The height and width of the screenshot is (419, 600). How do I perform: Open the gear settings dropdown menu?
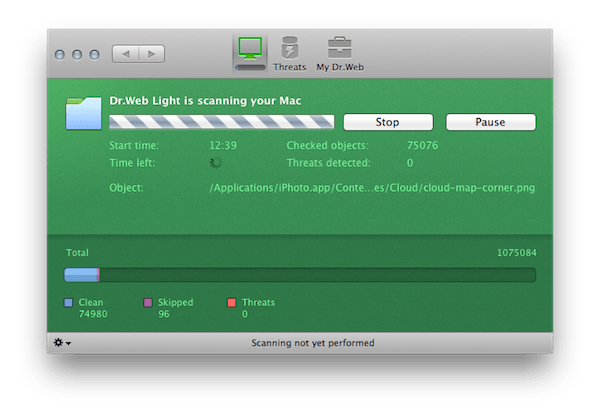(x=62, y=342)
